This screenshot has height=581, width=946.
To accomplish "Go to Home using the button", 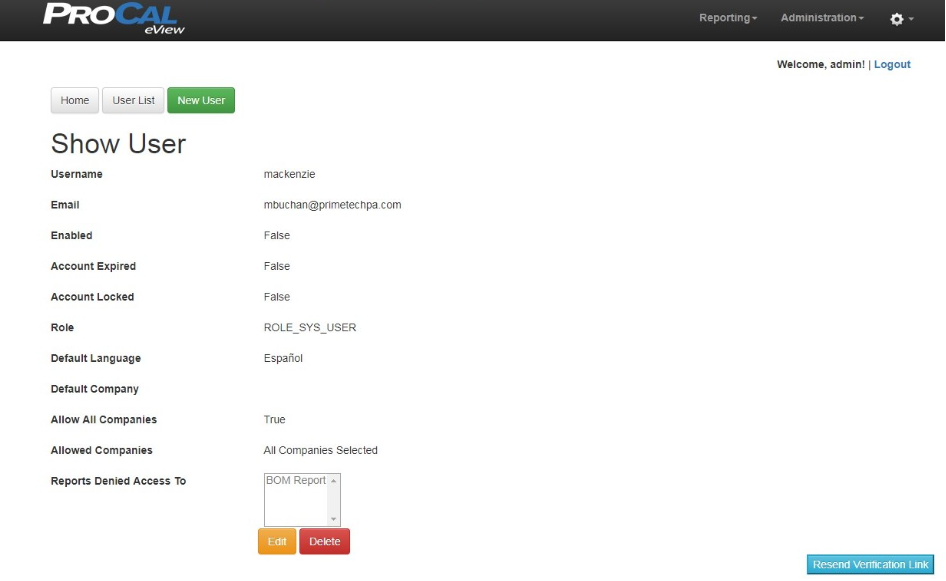I will (x=75, y=100).
